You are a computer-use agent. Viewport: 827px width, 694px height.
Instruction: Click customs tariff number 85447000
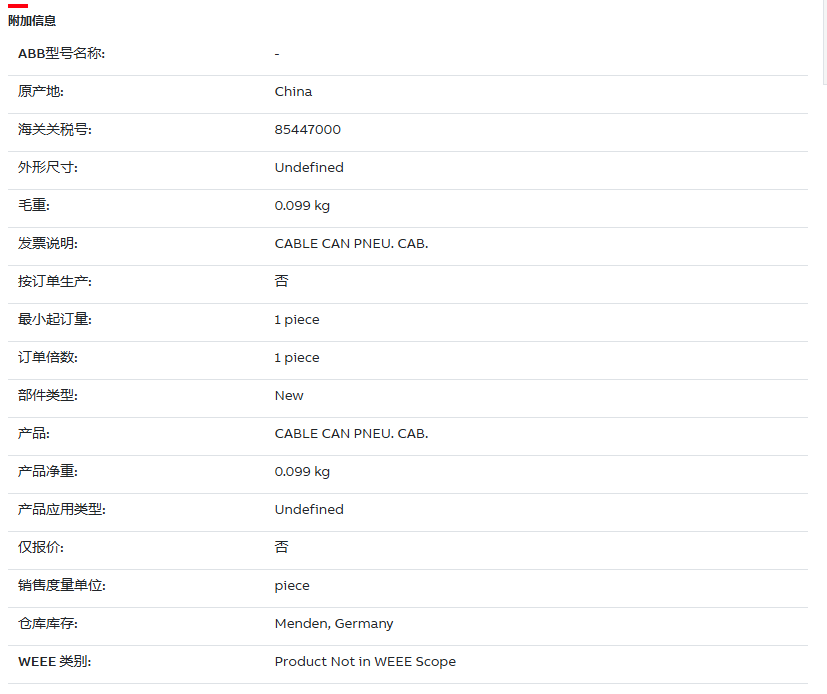coord(307,130)
